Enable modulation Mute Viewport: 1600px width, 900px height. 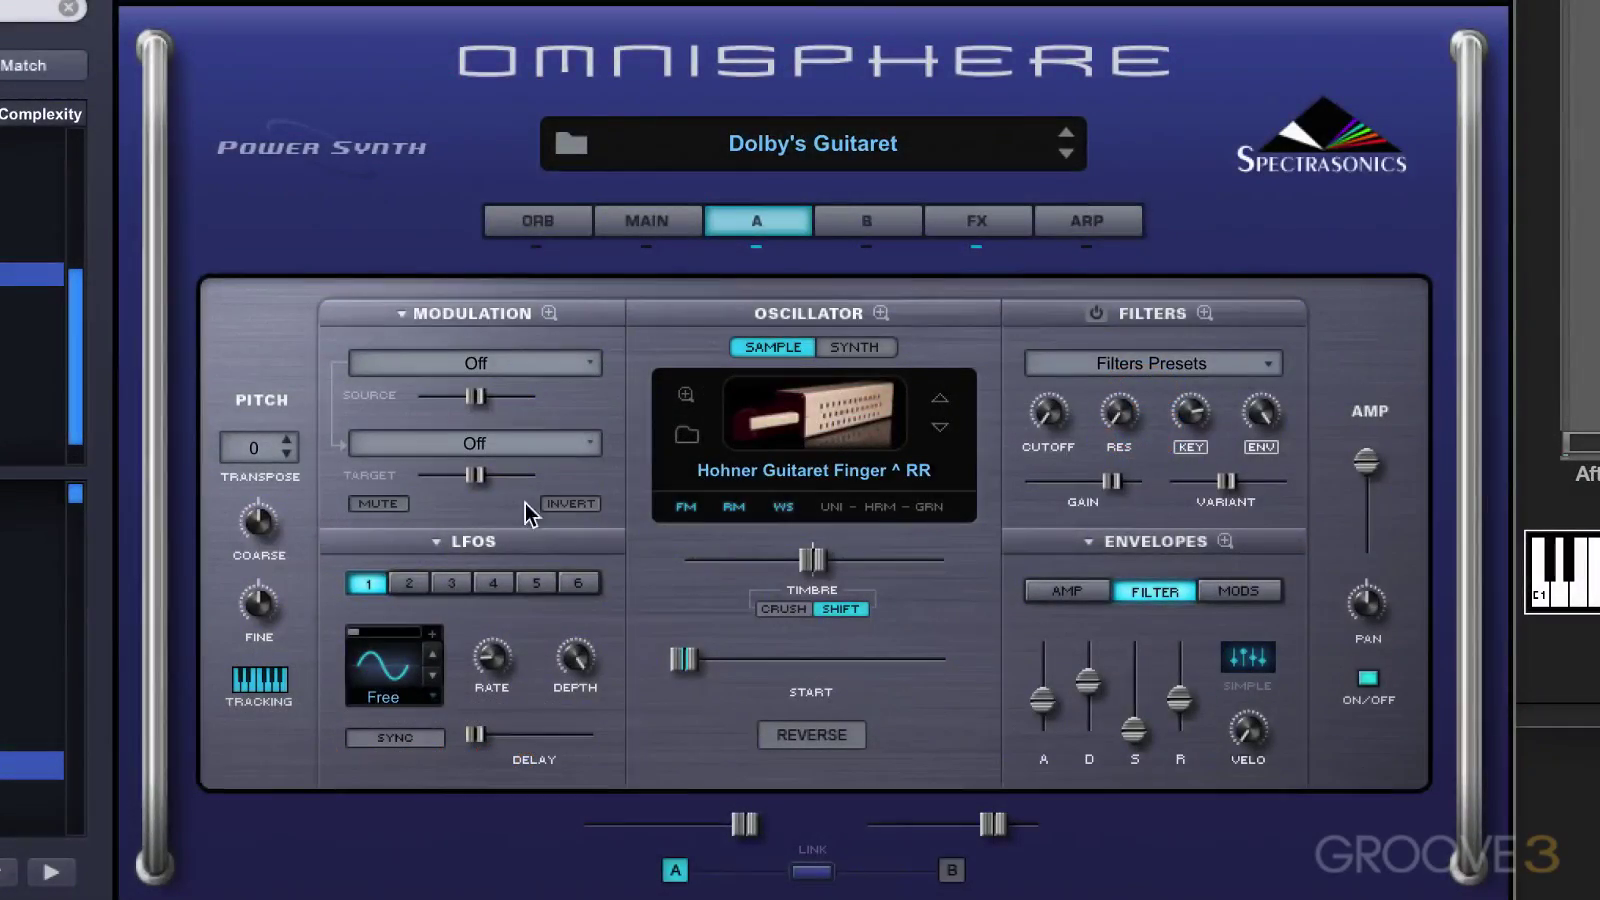point(378,503)
